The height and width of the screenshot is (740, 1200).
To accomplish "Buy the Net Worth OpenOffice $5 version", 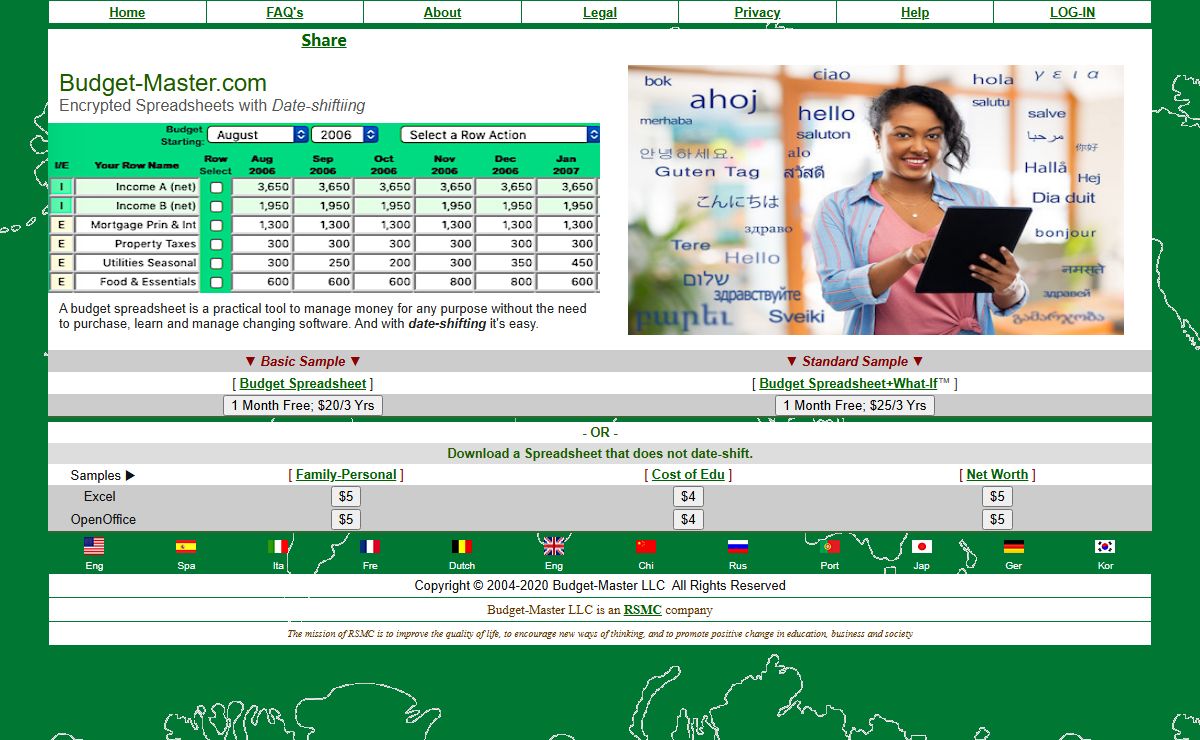I will 997,519.
